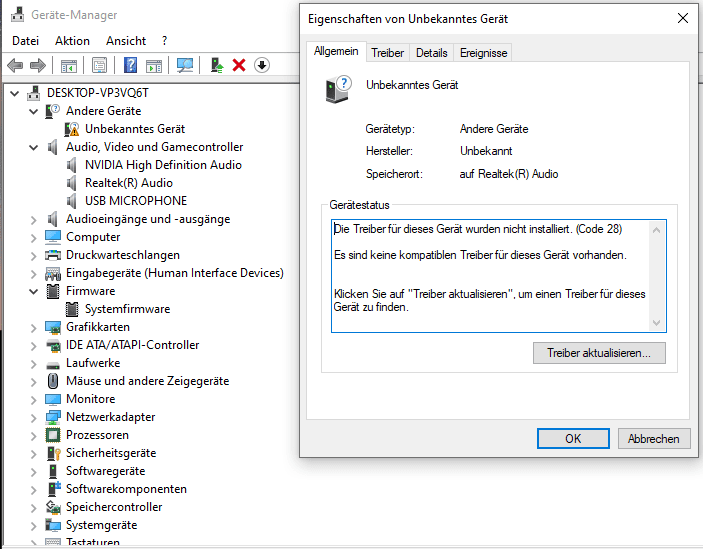Click the Softwarekomponenten icon

[x=53, y=489]
